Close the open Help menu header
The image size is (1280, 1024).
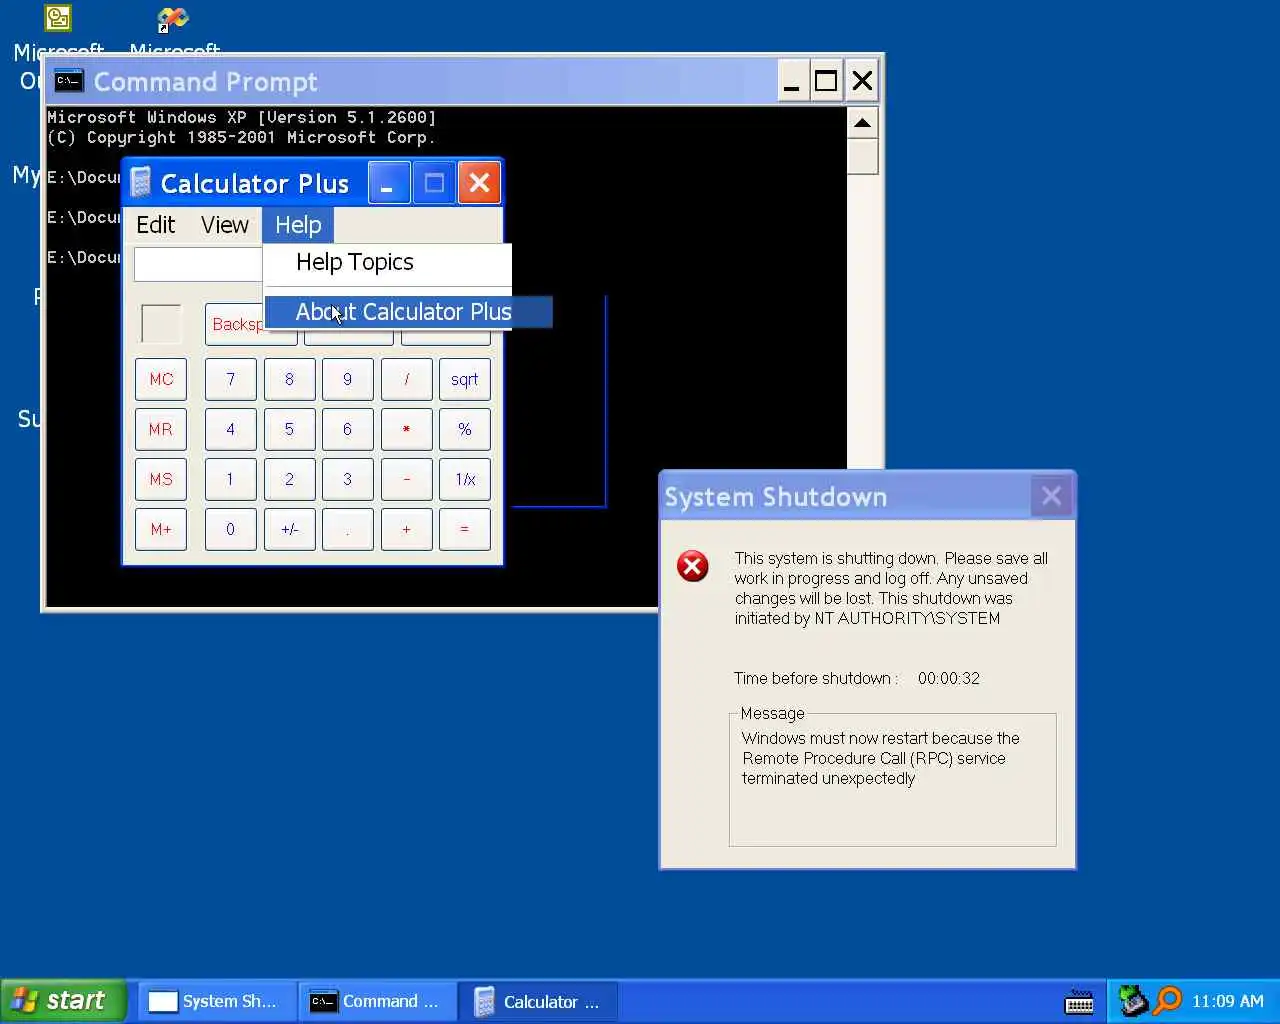298,225
